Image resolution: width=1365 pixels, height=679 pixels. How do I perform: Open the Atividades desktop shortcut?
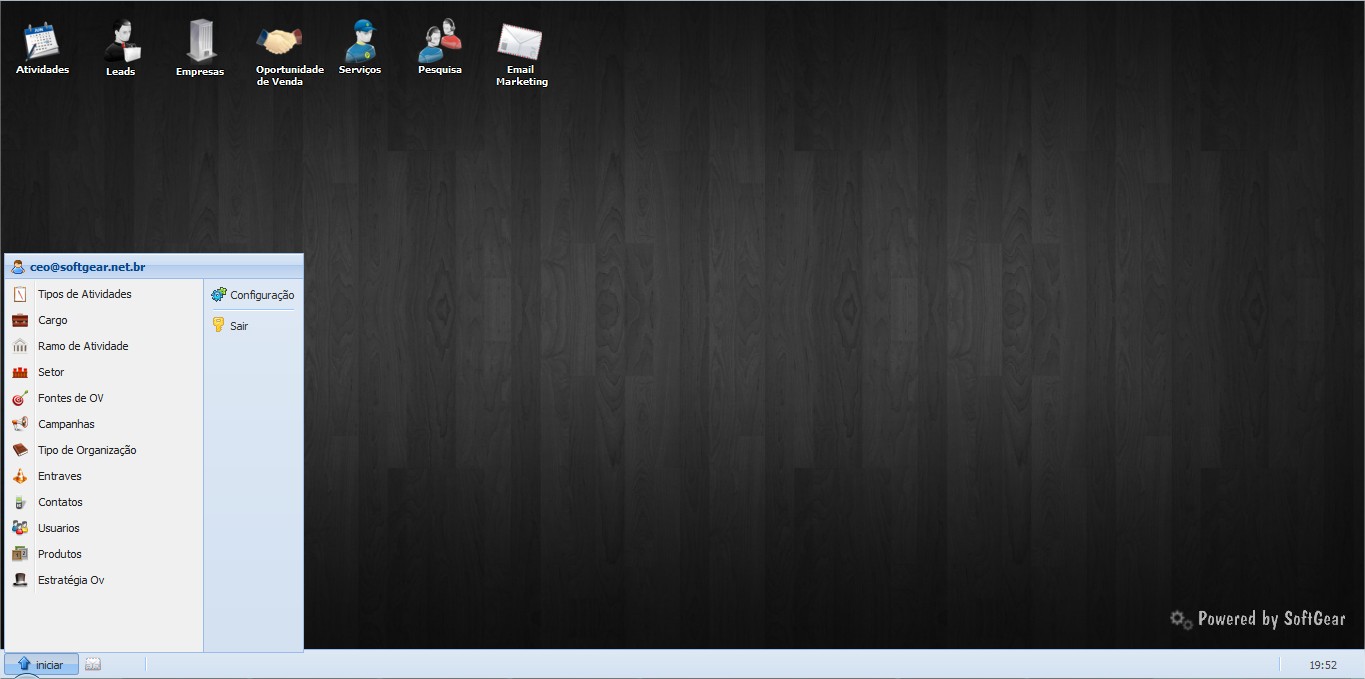42,48
